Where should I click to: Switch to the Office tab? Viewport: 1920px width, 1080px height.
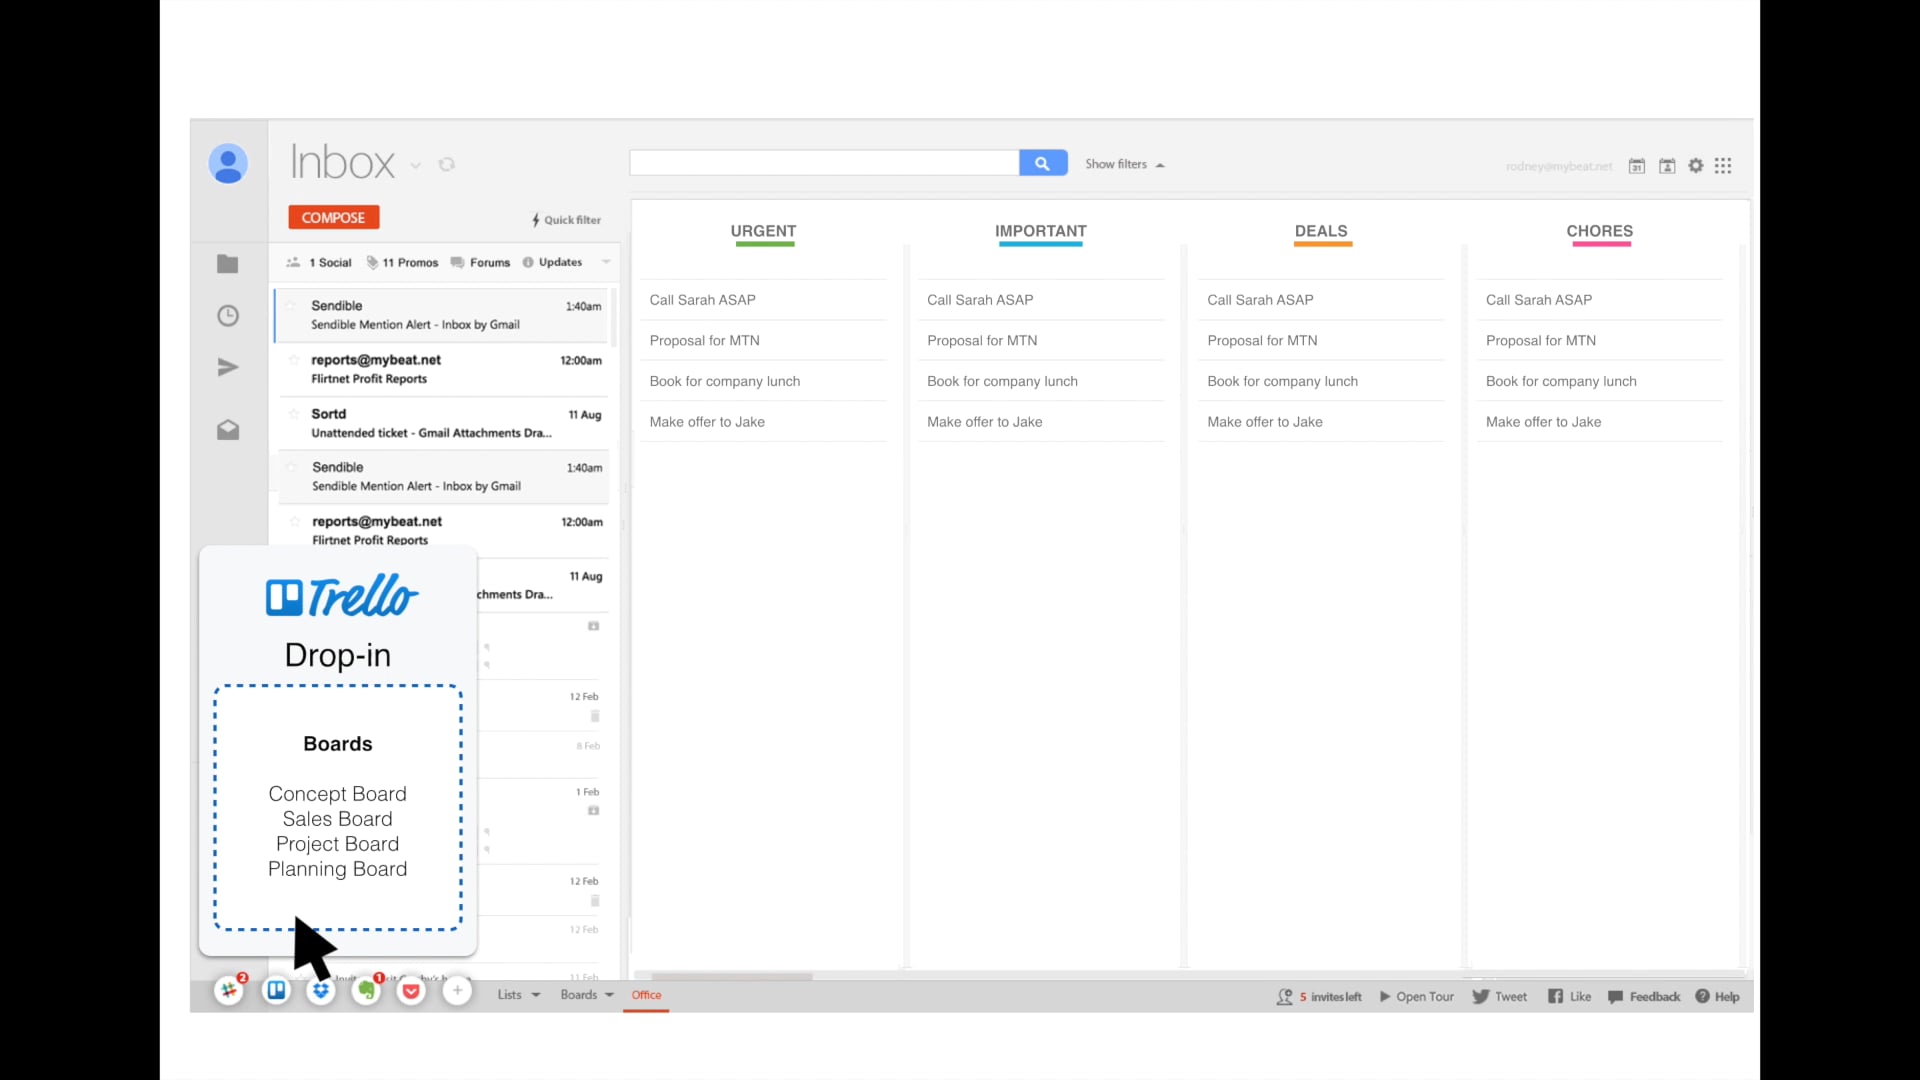coord(646,995)
